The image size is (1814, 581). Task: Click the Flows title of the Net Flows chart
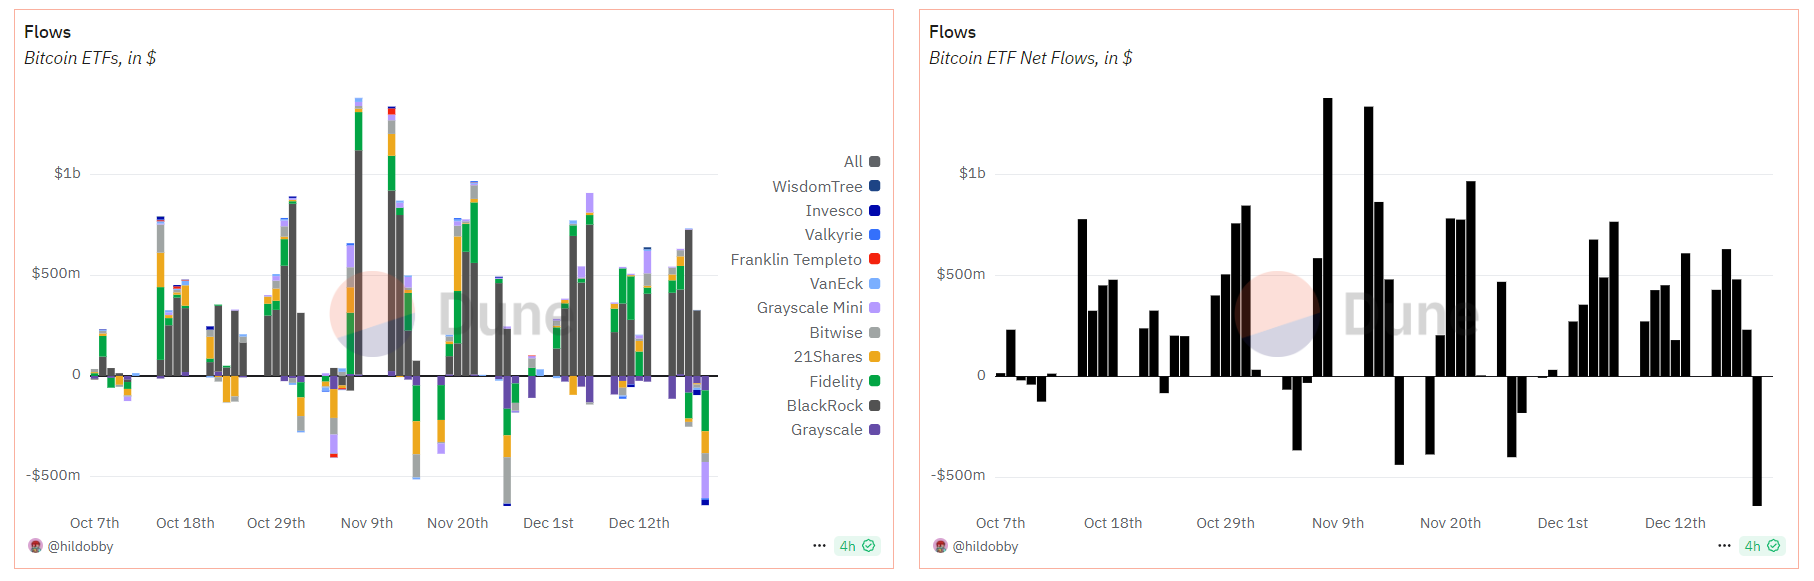tap(952, 32)
